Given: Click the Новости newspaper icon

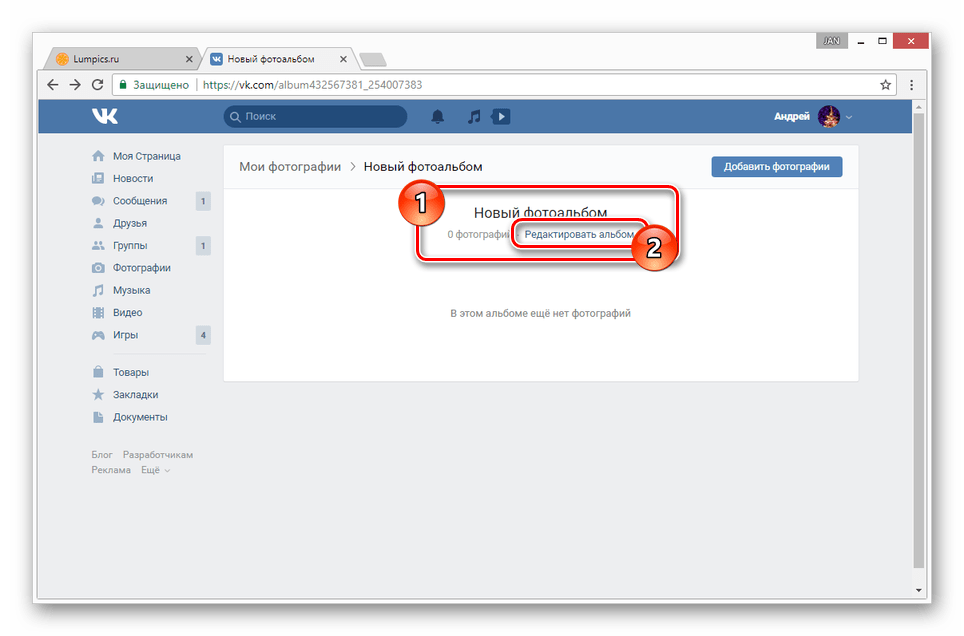Looking at the screenshot, I should pyautogui.click(x=98, y=178).
